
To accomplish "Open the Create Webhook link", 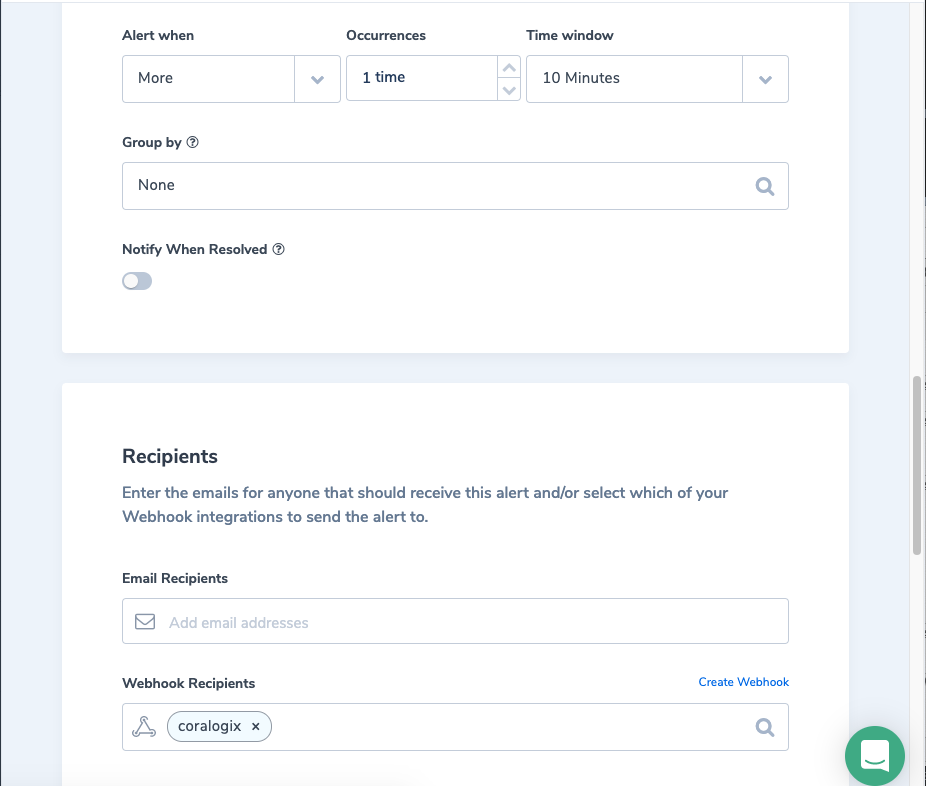I will coord(743,682).
